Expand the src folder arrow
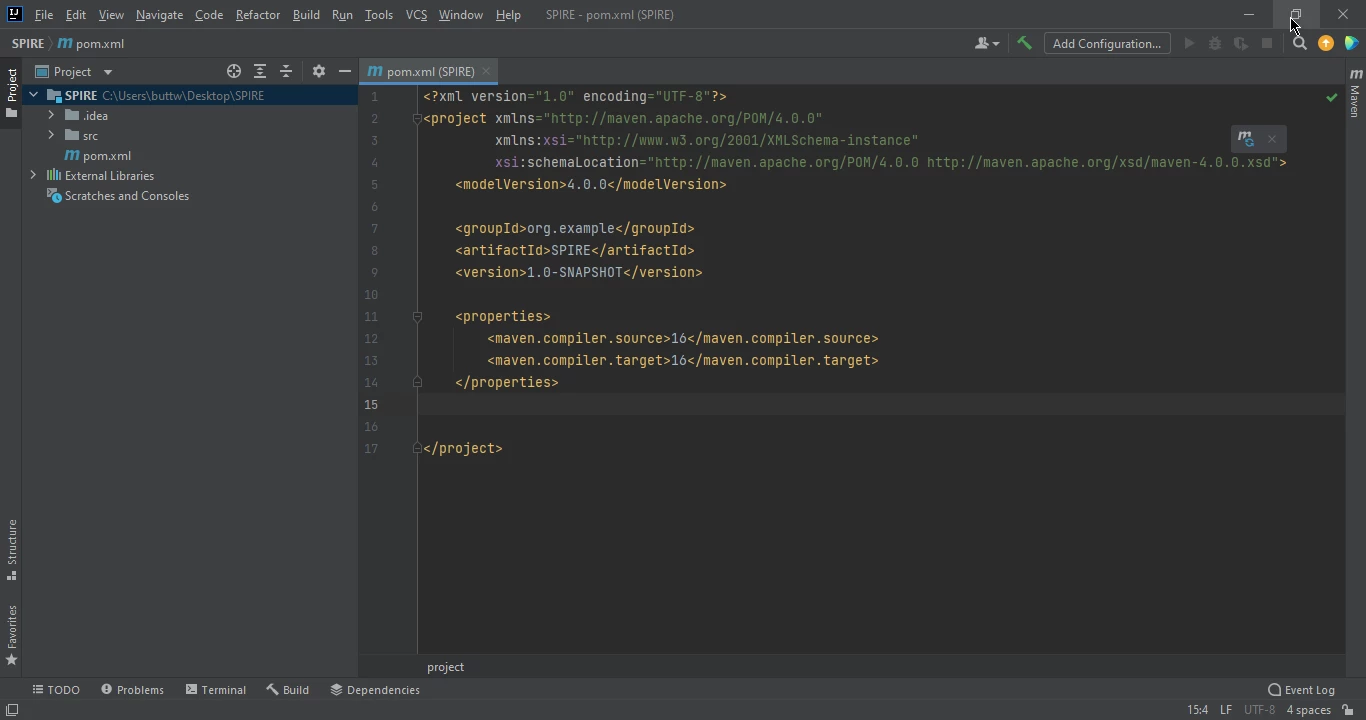The image size is (1366, 720). coord(51,136)
